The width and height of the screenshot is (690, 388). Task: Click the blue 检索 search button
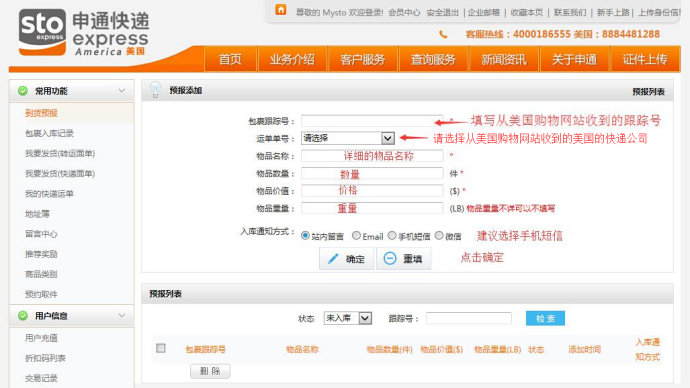tap(545, 318)
